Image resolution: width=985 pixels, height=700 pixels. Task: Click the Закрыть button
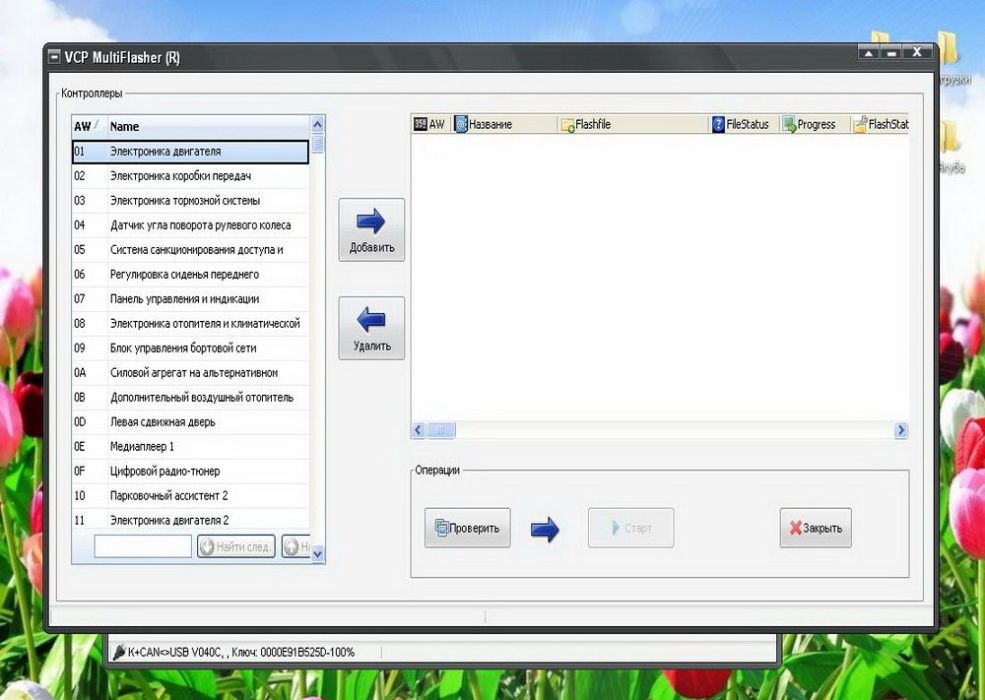coord(816,528)
